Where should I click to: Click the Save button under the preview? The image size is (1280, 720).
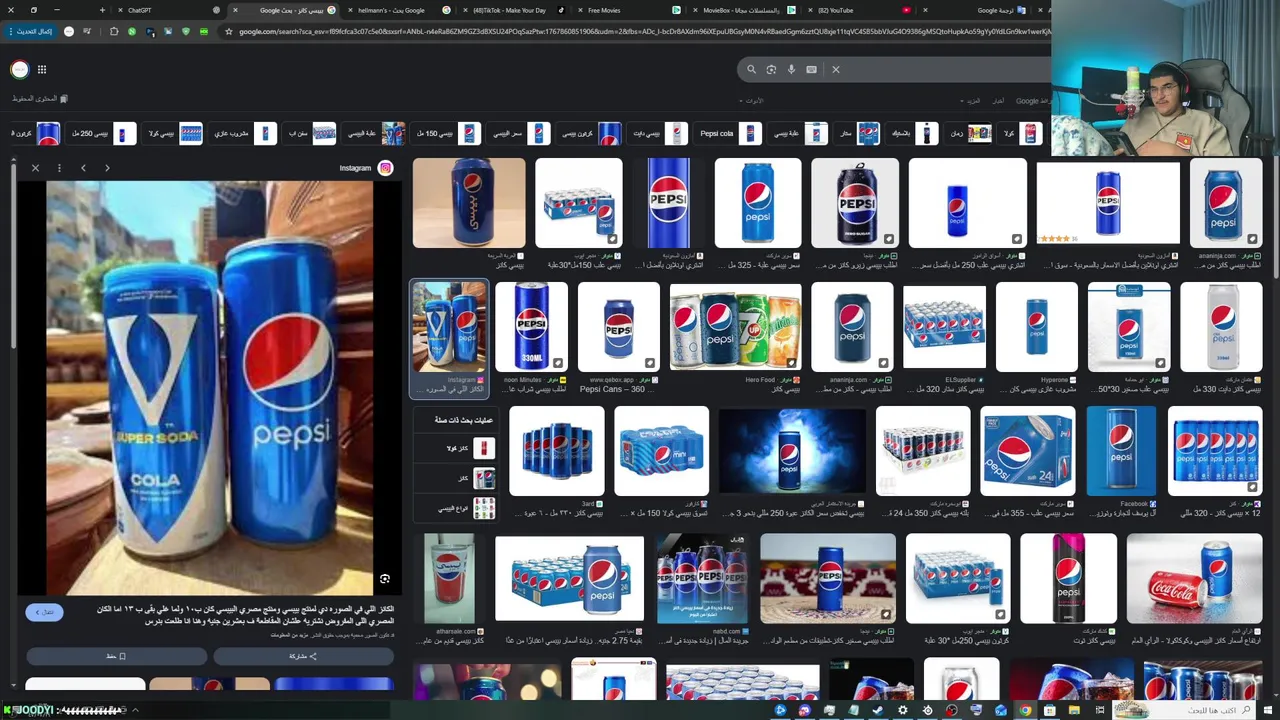click(116, 656)
